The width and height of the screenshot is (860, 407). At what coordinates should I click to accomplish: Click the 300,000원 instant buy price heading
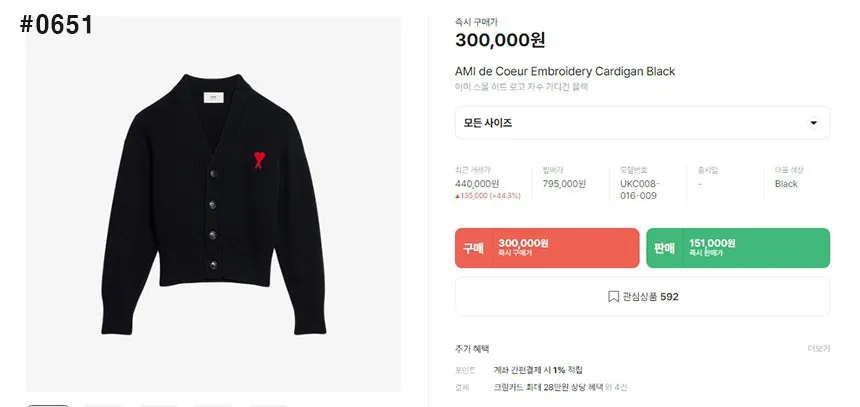point(500,40)
